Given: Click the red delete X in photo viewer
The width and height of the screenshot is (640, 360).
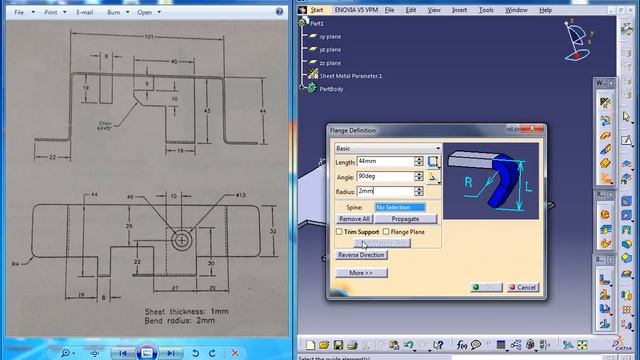Looking at the screenshot, I should (235, 353).
